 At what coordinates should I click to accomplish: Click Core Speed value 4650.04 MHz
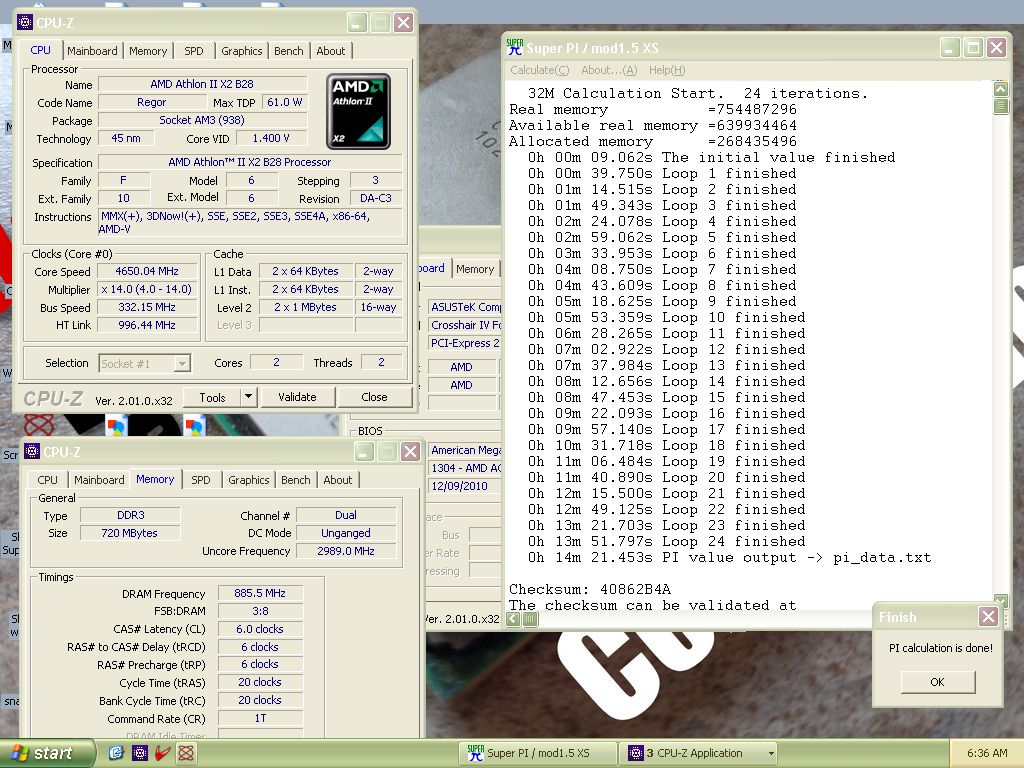click(x=147, y=271)
